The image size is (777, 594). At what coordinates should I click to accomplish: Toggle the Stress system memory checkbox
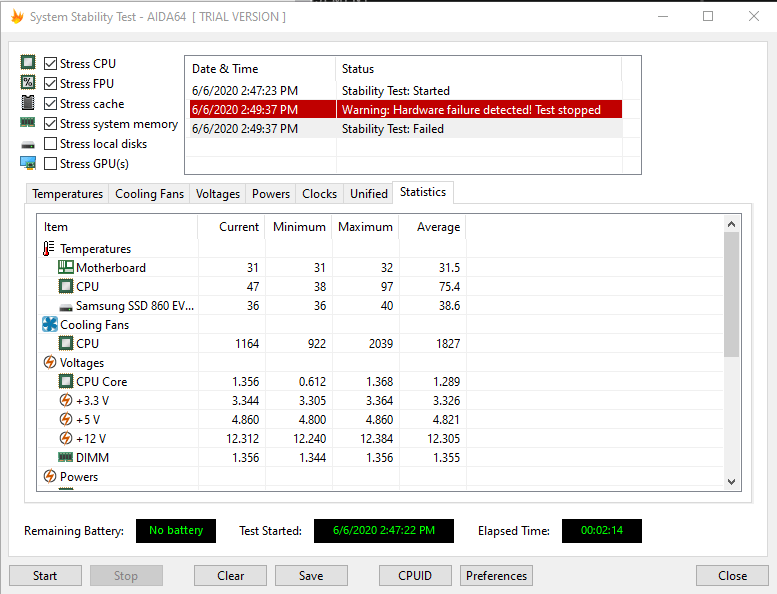tap(50, 123)
